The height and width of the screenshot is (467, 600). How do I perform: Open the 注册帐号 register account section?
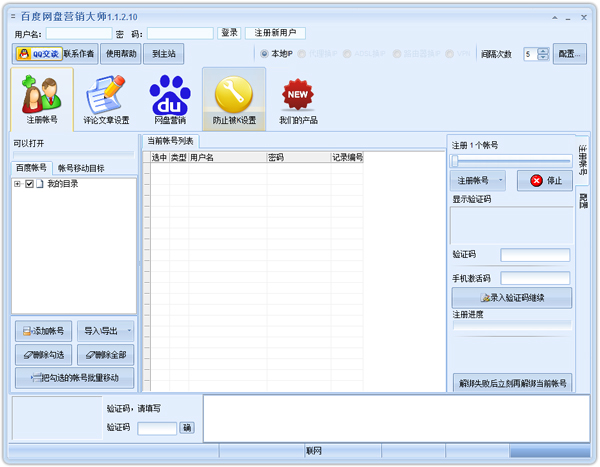point(42,99)
